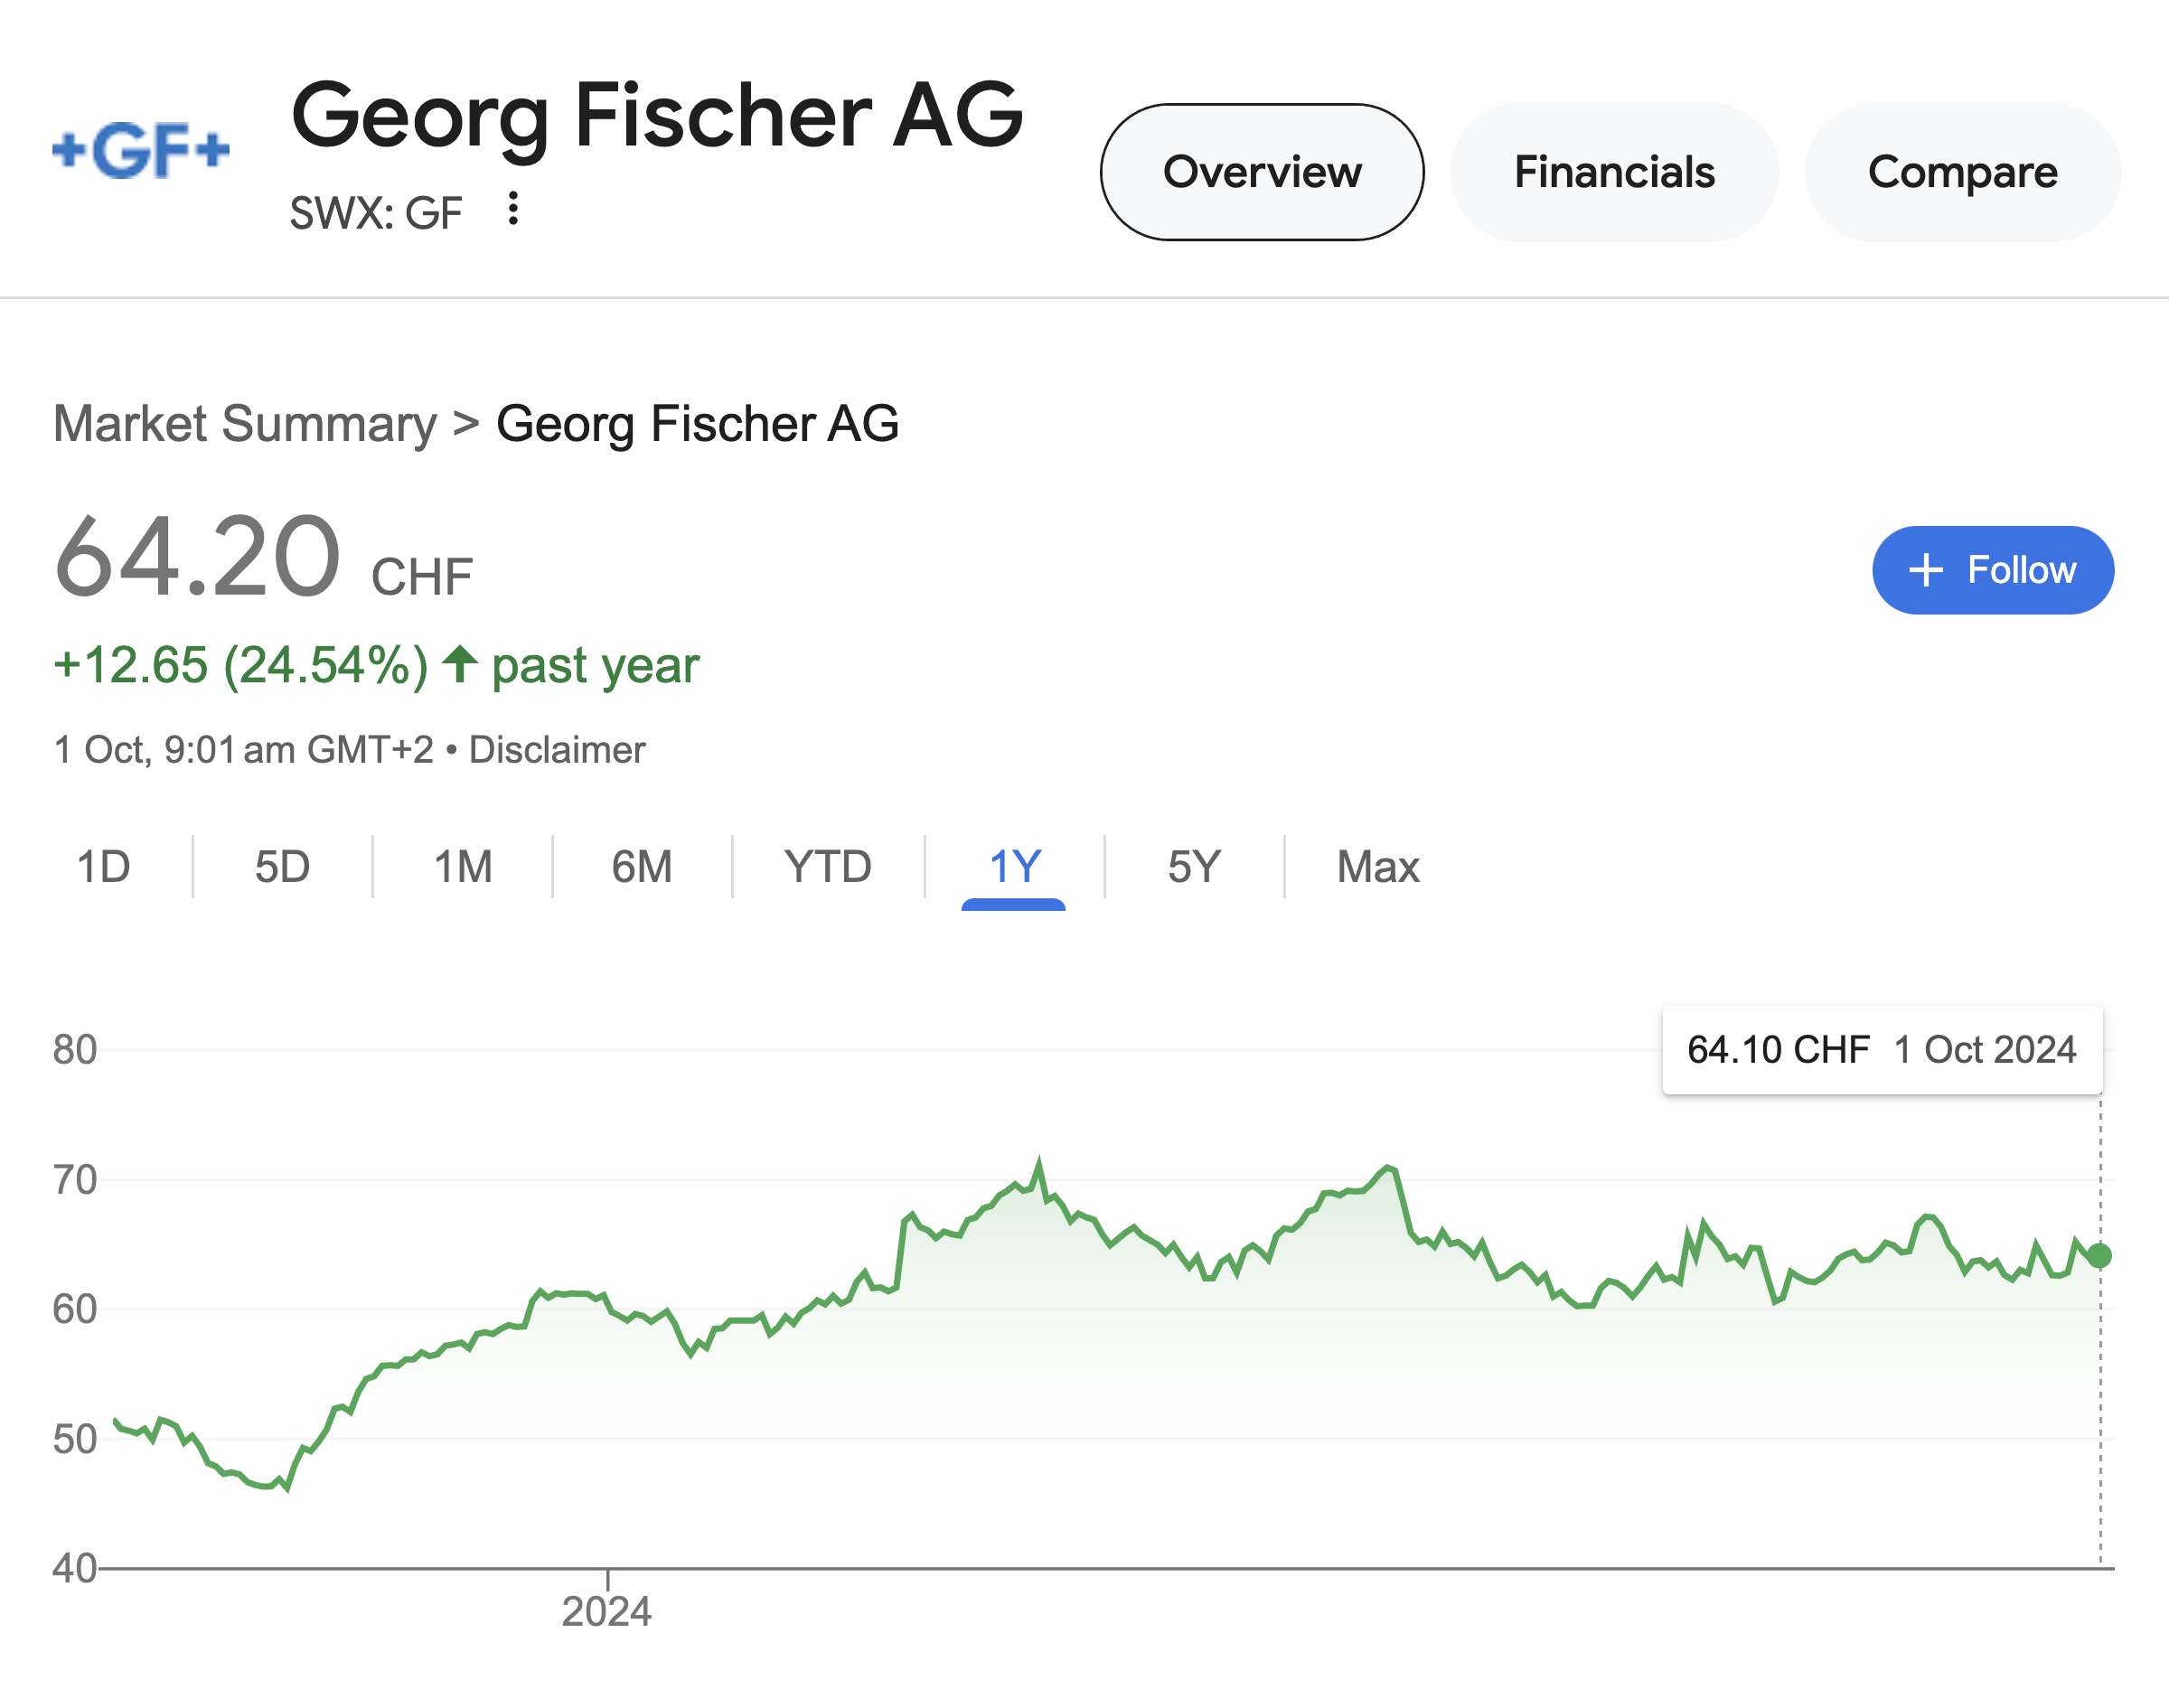Screen dimensions: 2169x1708
Task: Open the three-dot options menu beside SWX: GF
Action: [x=513, y=209]
